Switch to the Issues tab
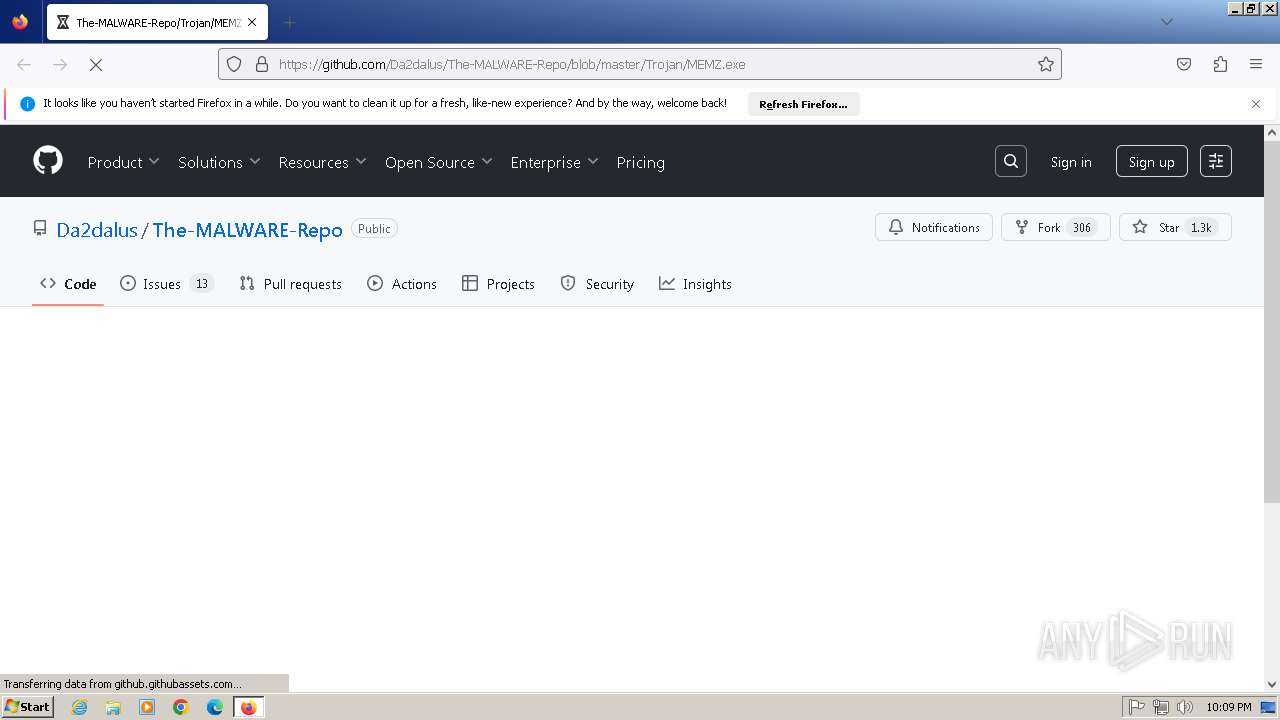The height and width of the screenshot is (720, 1280). coord(167,284)
